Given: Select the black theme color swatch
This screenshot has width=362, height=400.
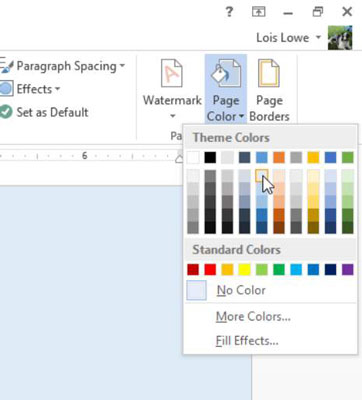Looking at the screenshot, I should pos(210,157).
